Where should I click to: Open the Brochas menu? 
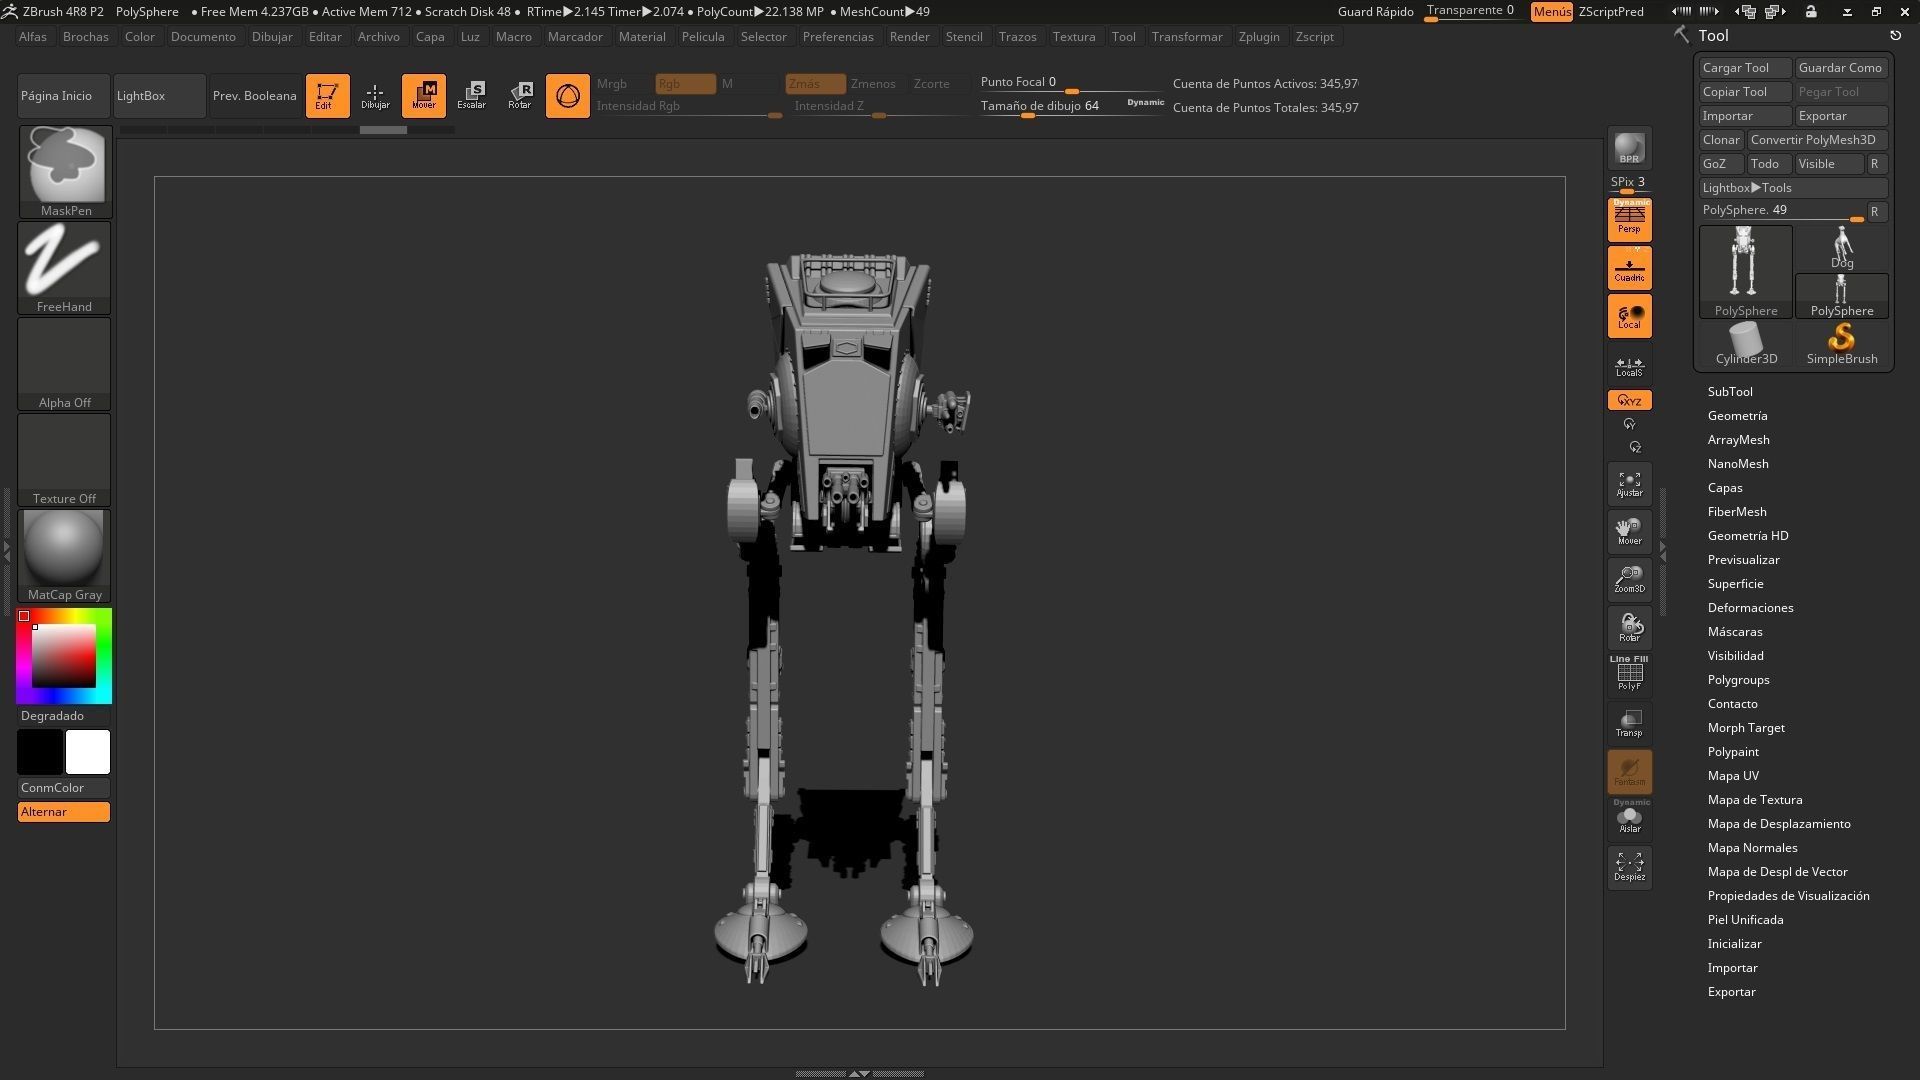pos(85,37)
